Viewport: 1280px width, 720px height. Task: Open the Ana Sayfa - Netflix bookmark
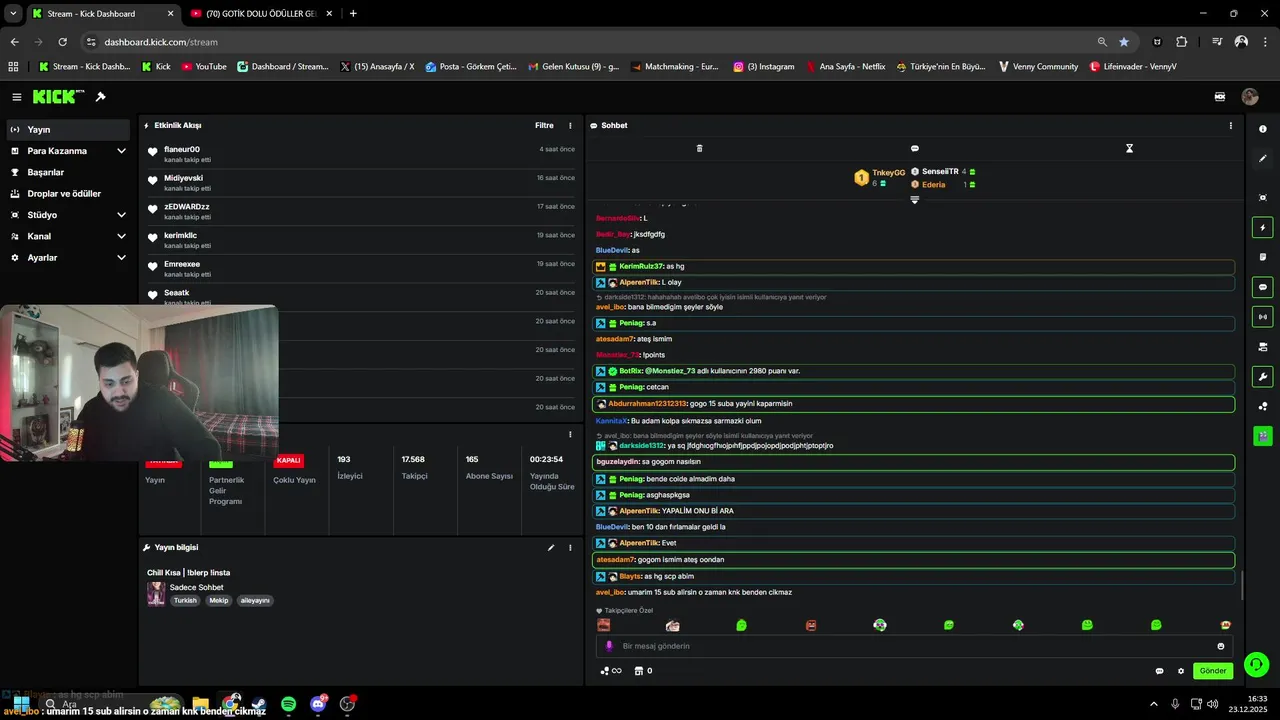pos(845,67)
